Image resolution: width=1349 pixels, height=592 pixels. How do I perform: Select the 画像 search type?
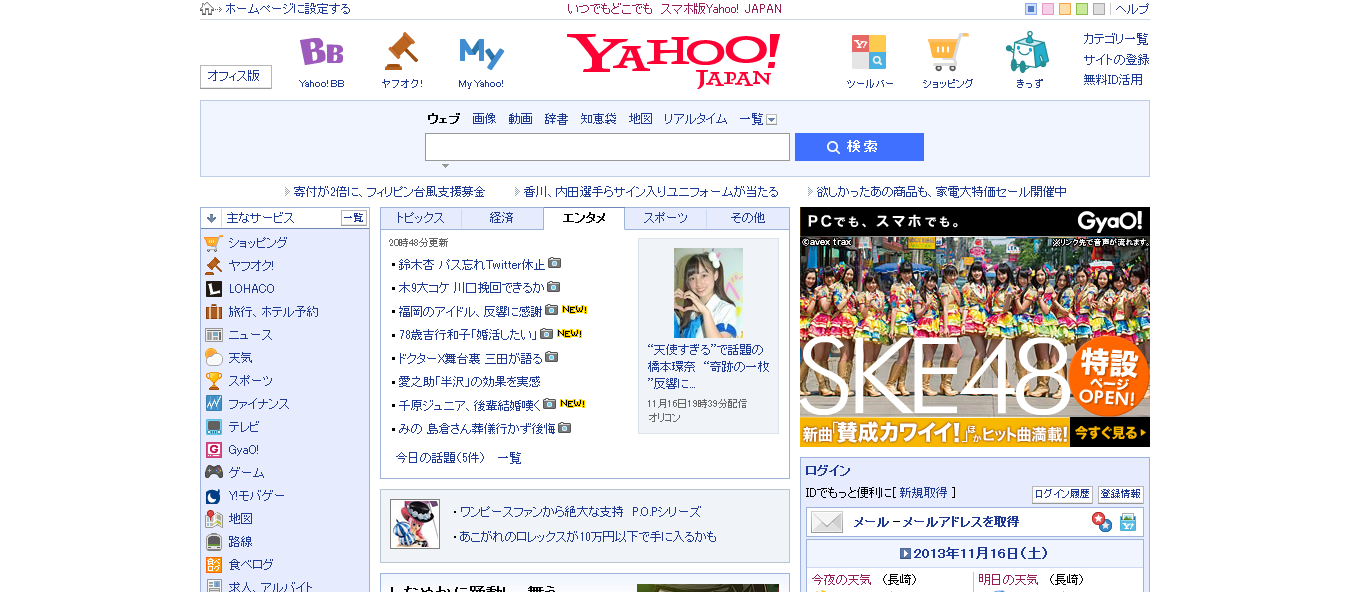coord(484,119)
